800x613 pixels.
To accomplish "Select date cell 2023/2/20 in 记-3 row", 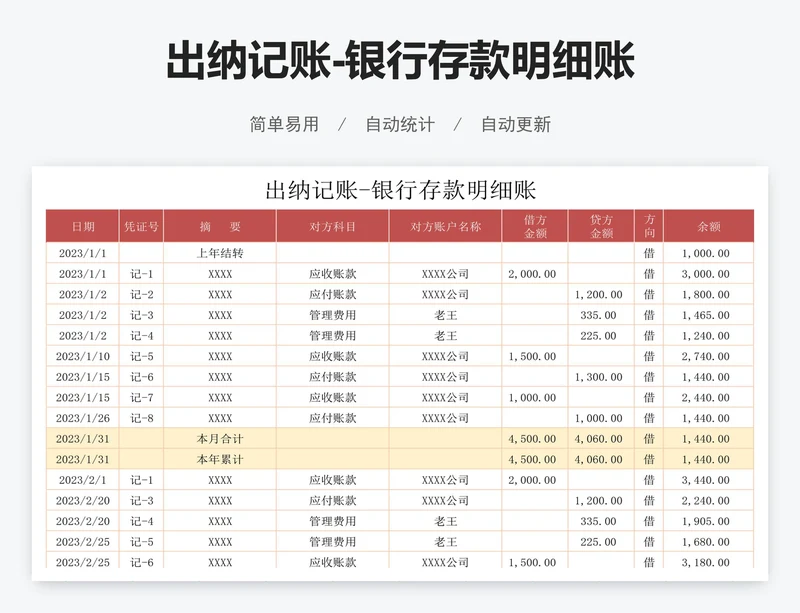I will (x=83, y=501).
